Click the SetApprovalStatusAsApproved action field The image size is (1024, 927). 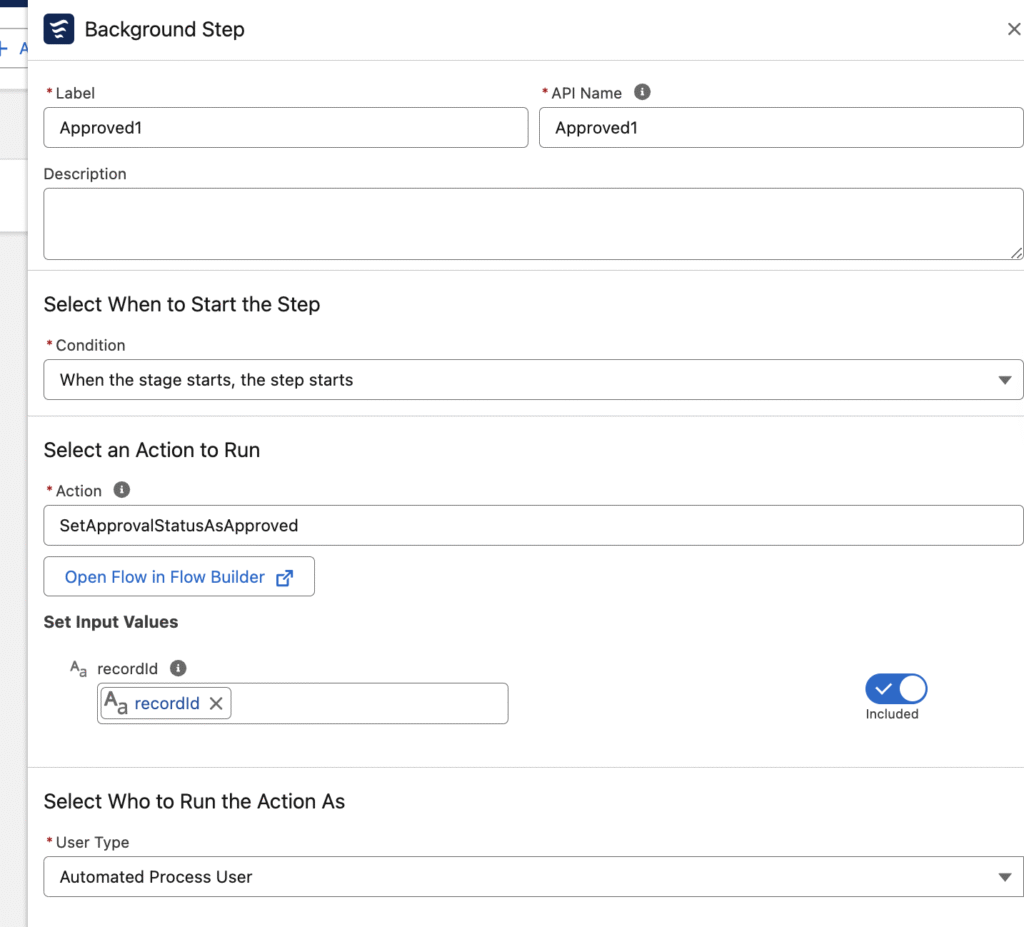coord(532,525)
